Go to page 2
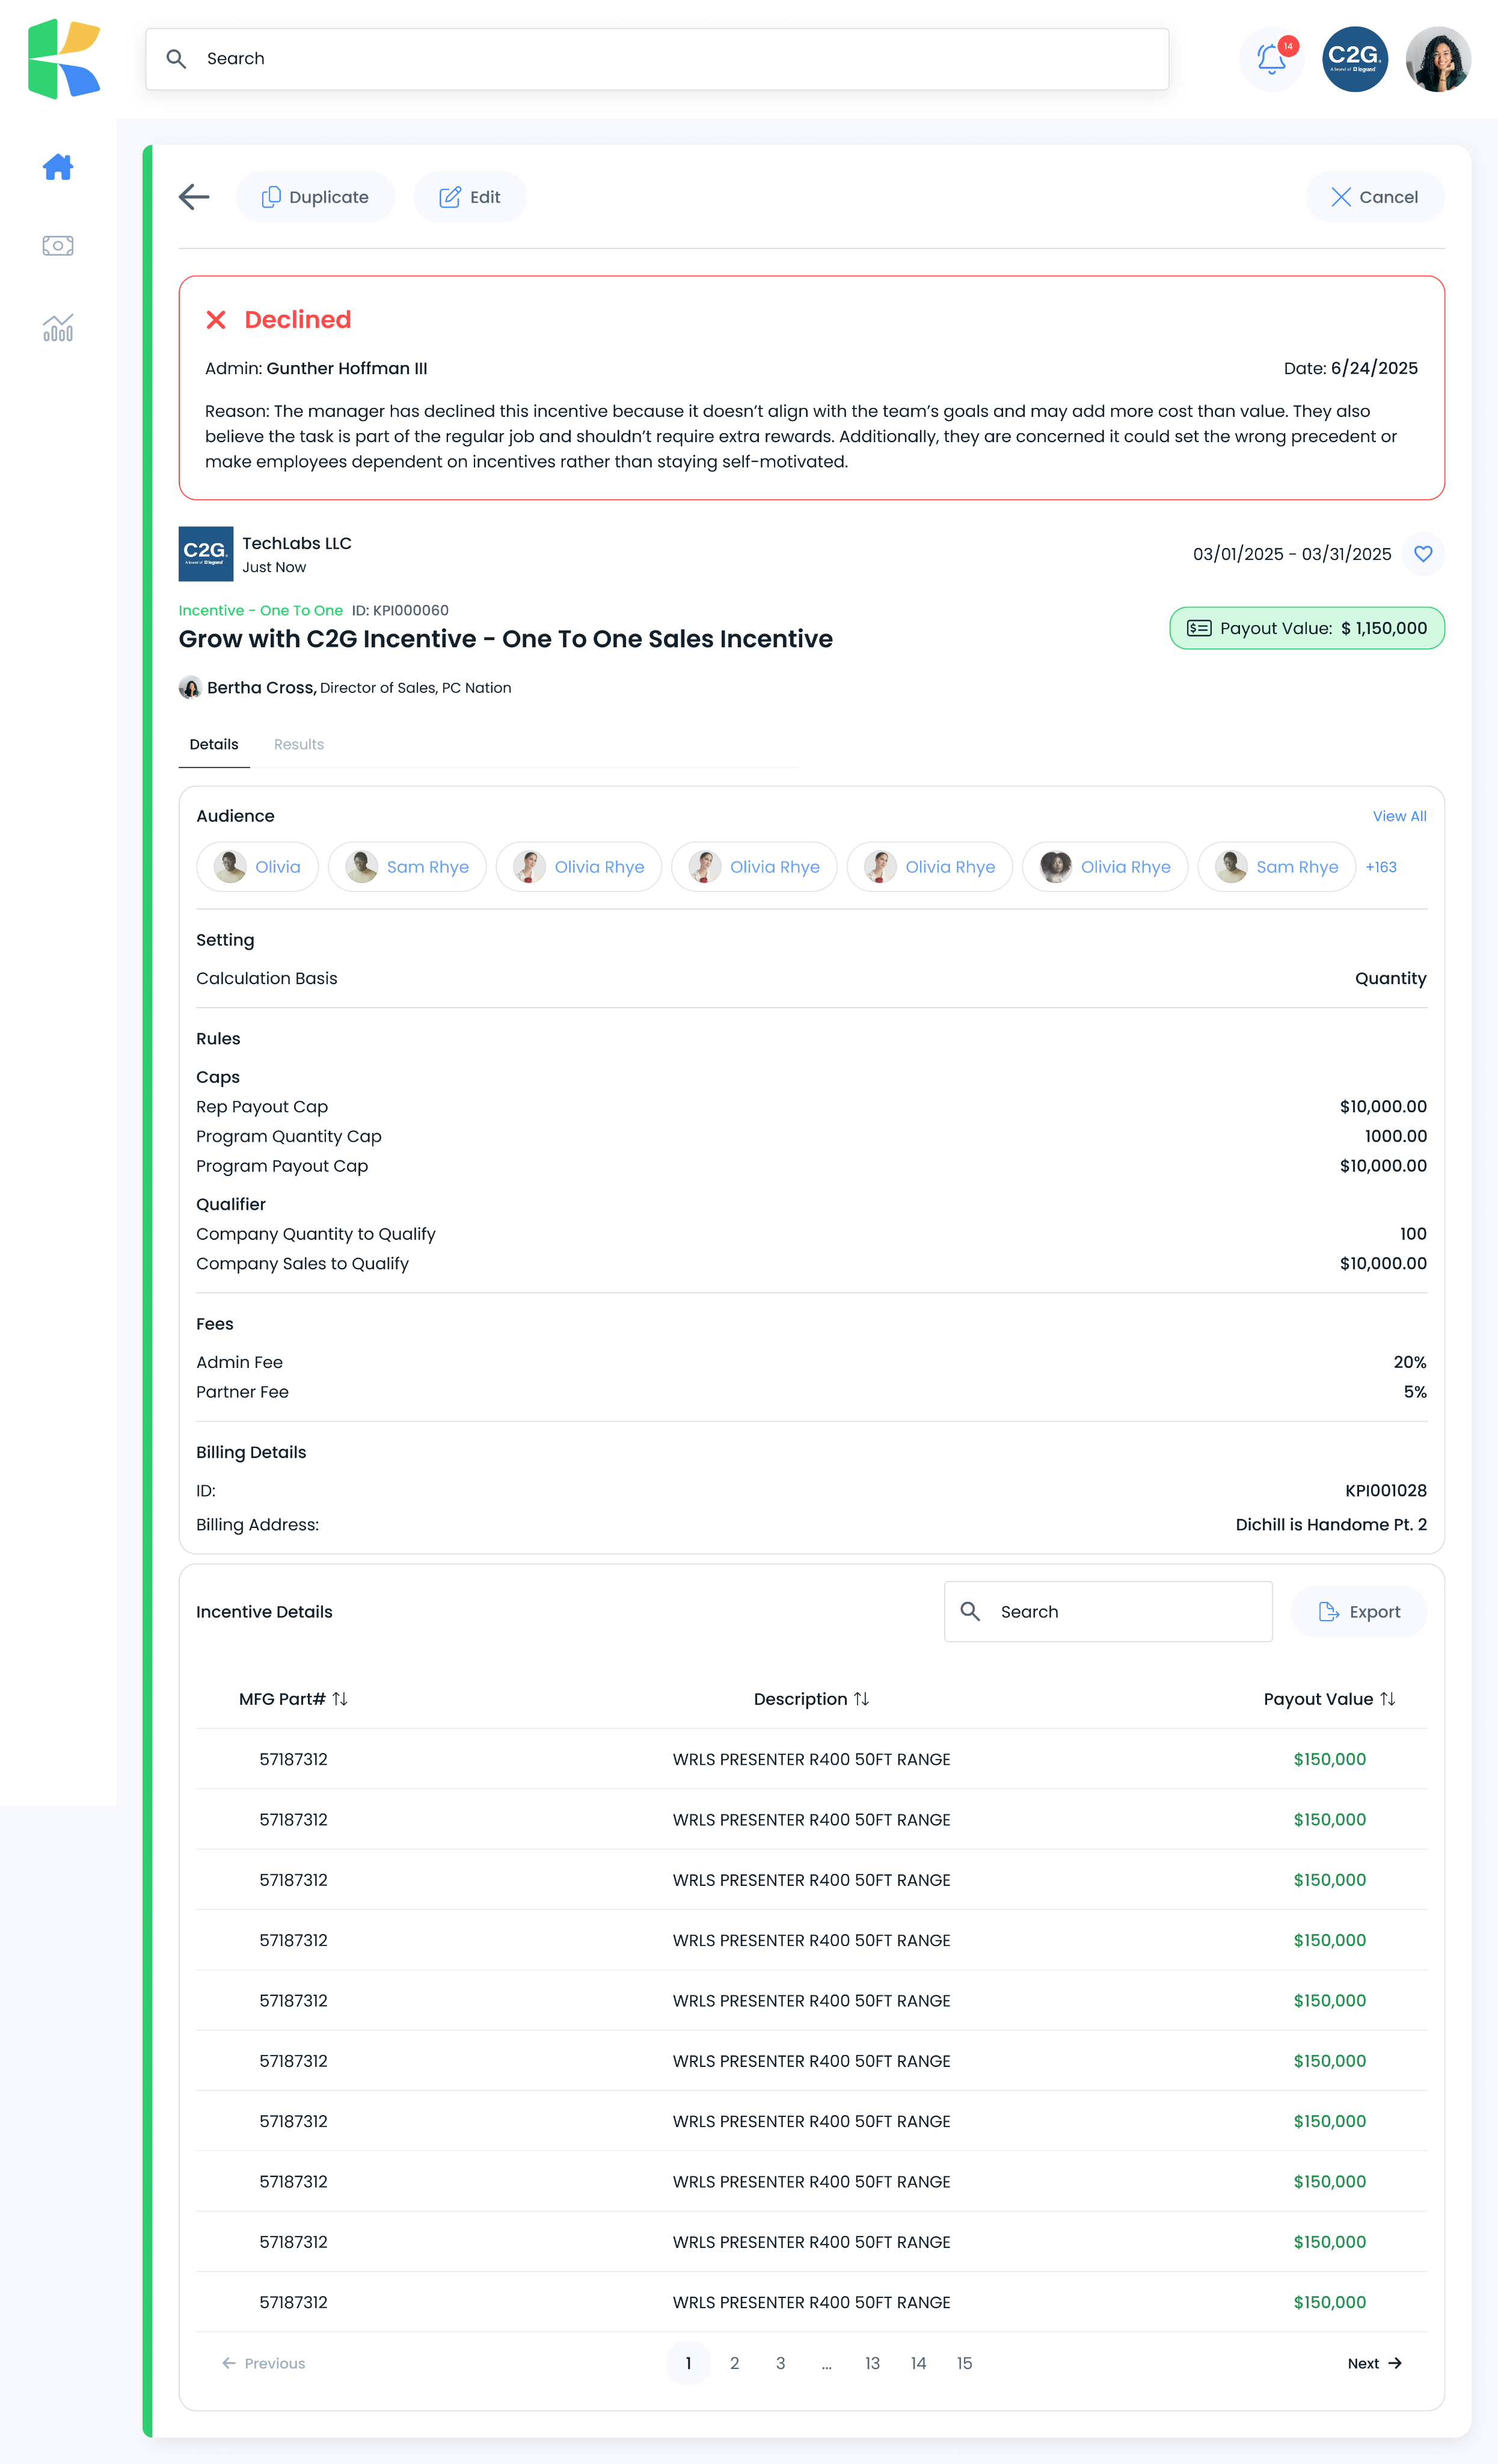The width and height of the screenshot is (1498, 2464). [x=734, y=2363]
